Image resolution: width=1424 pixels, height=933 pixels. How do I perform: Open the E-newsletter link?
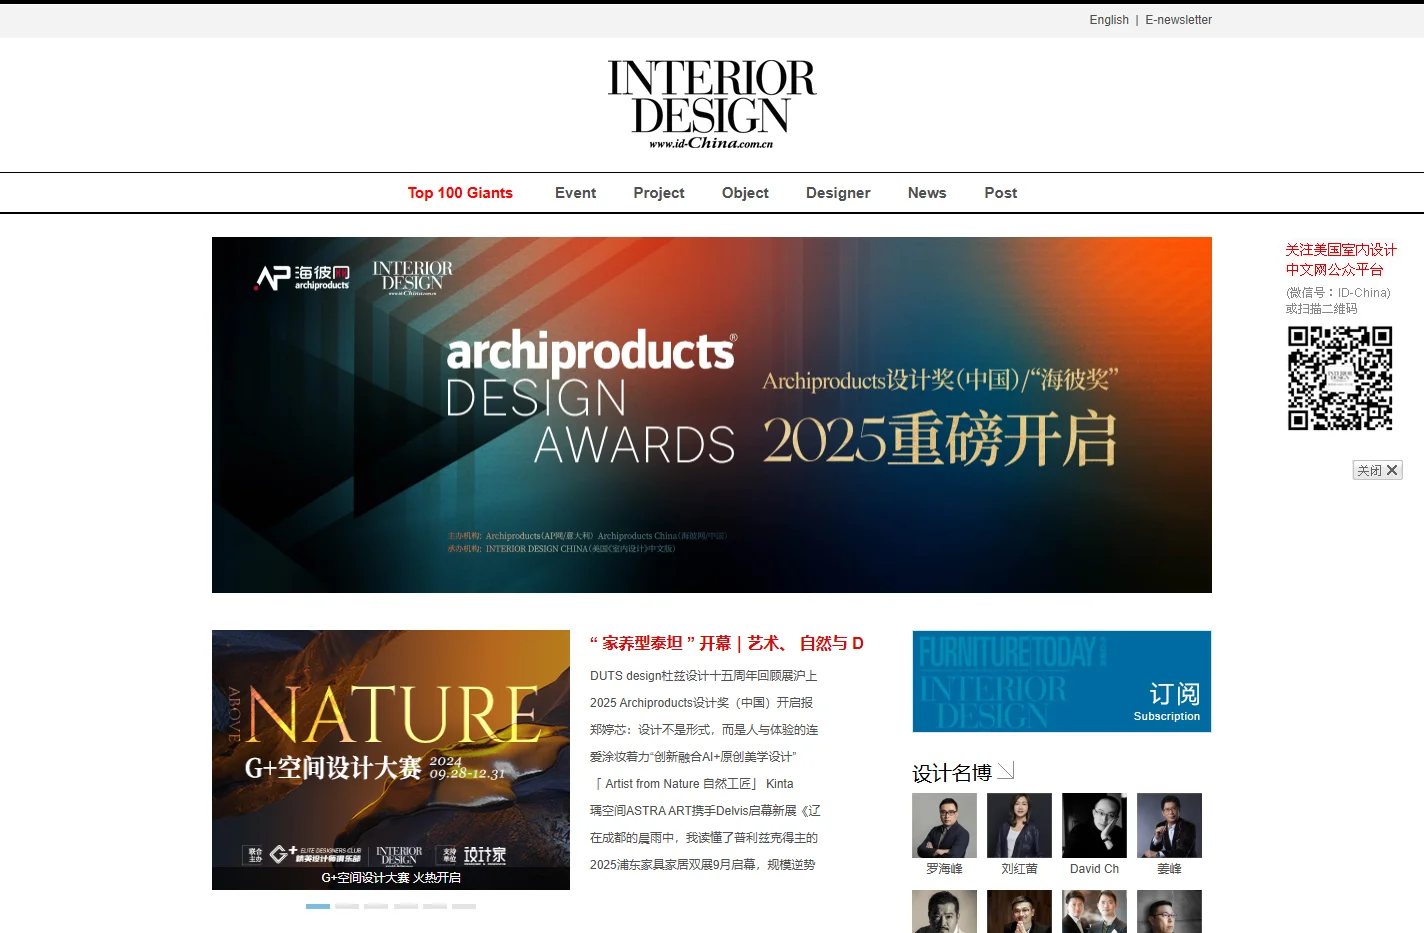(x=1178, y=20)
